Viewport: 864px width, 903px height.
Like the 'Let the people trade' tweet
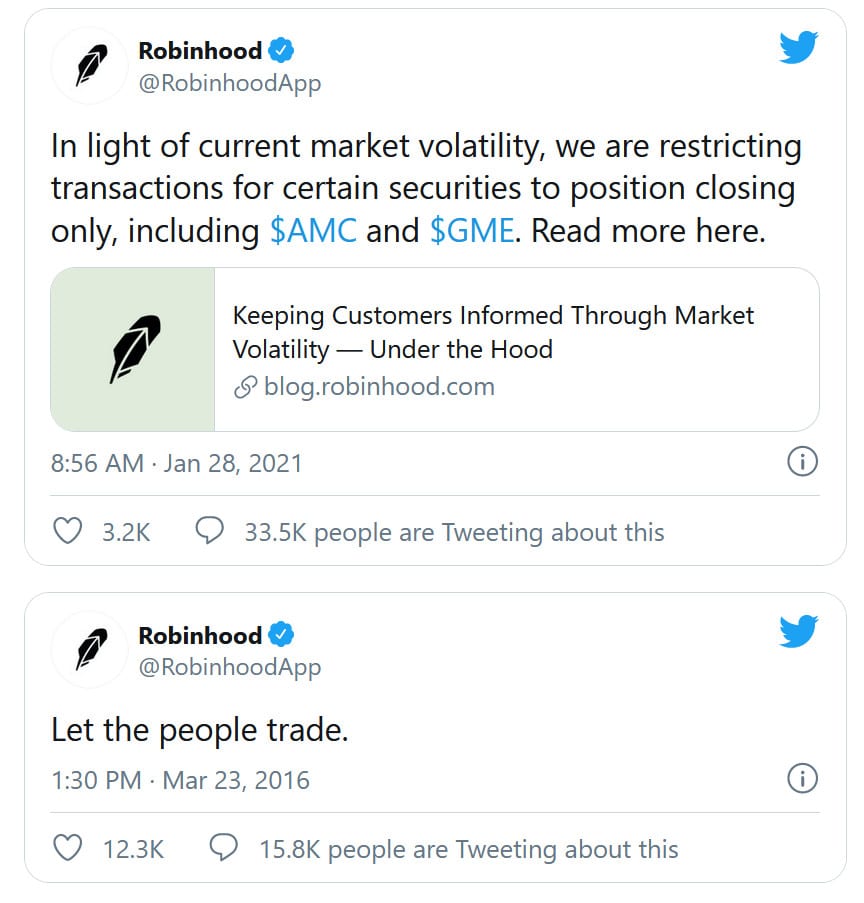pos(67,849)
